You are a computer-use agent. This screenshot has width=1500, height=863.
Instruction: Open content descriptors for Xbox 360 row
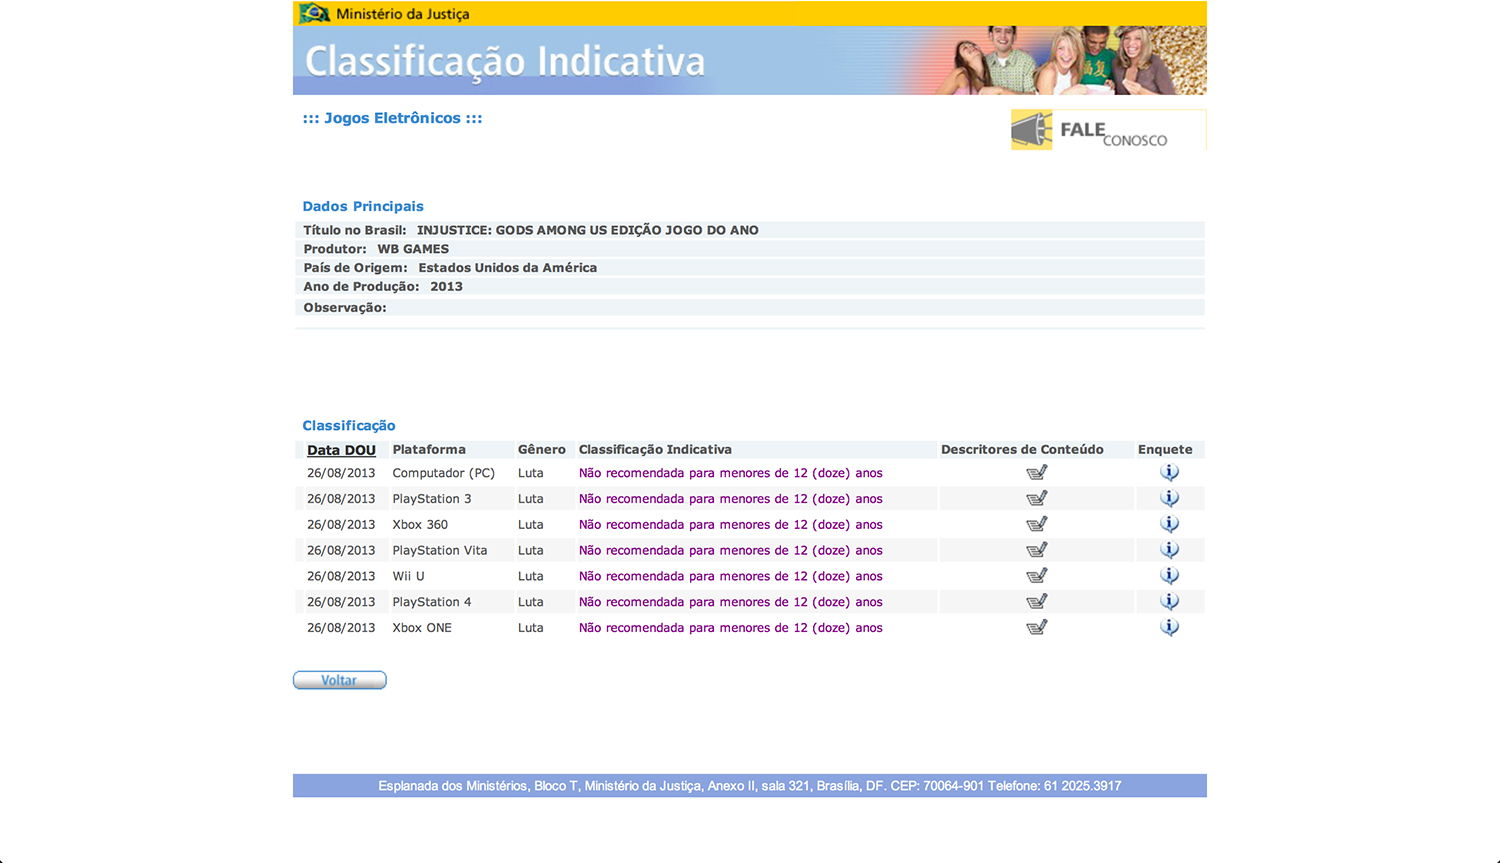tap(1037, 524)
